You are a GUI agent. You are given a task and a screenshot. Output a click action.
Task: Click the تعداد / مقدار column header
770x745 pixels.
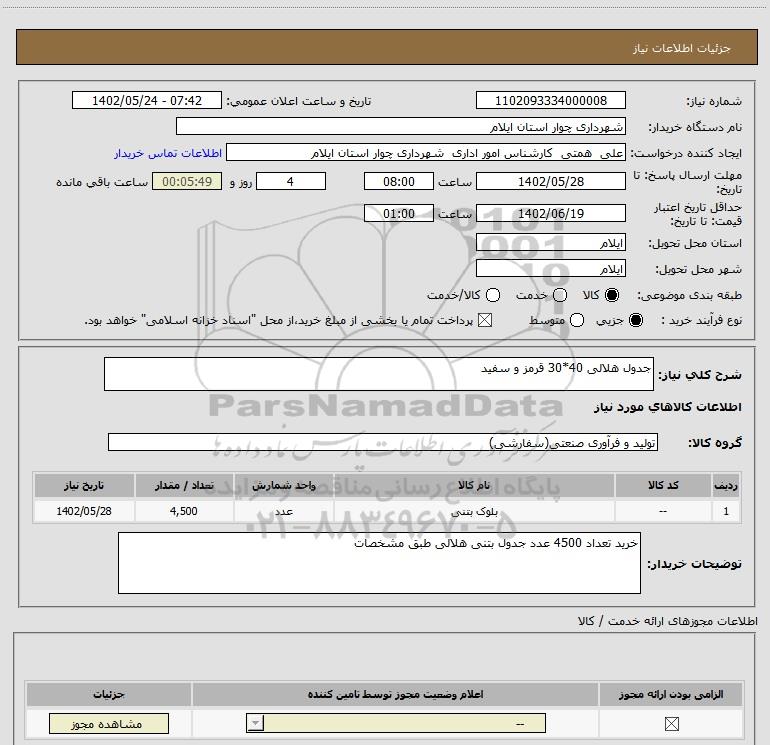pyautogui.click(x=184, y=485)
